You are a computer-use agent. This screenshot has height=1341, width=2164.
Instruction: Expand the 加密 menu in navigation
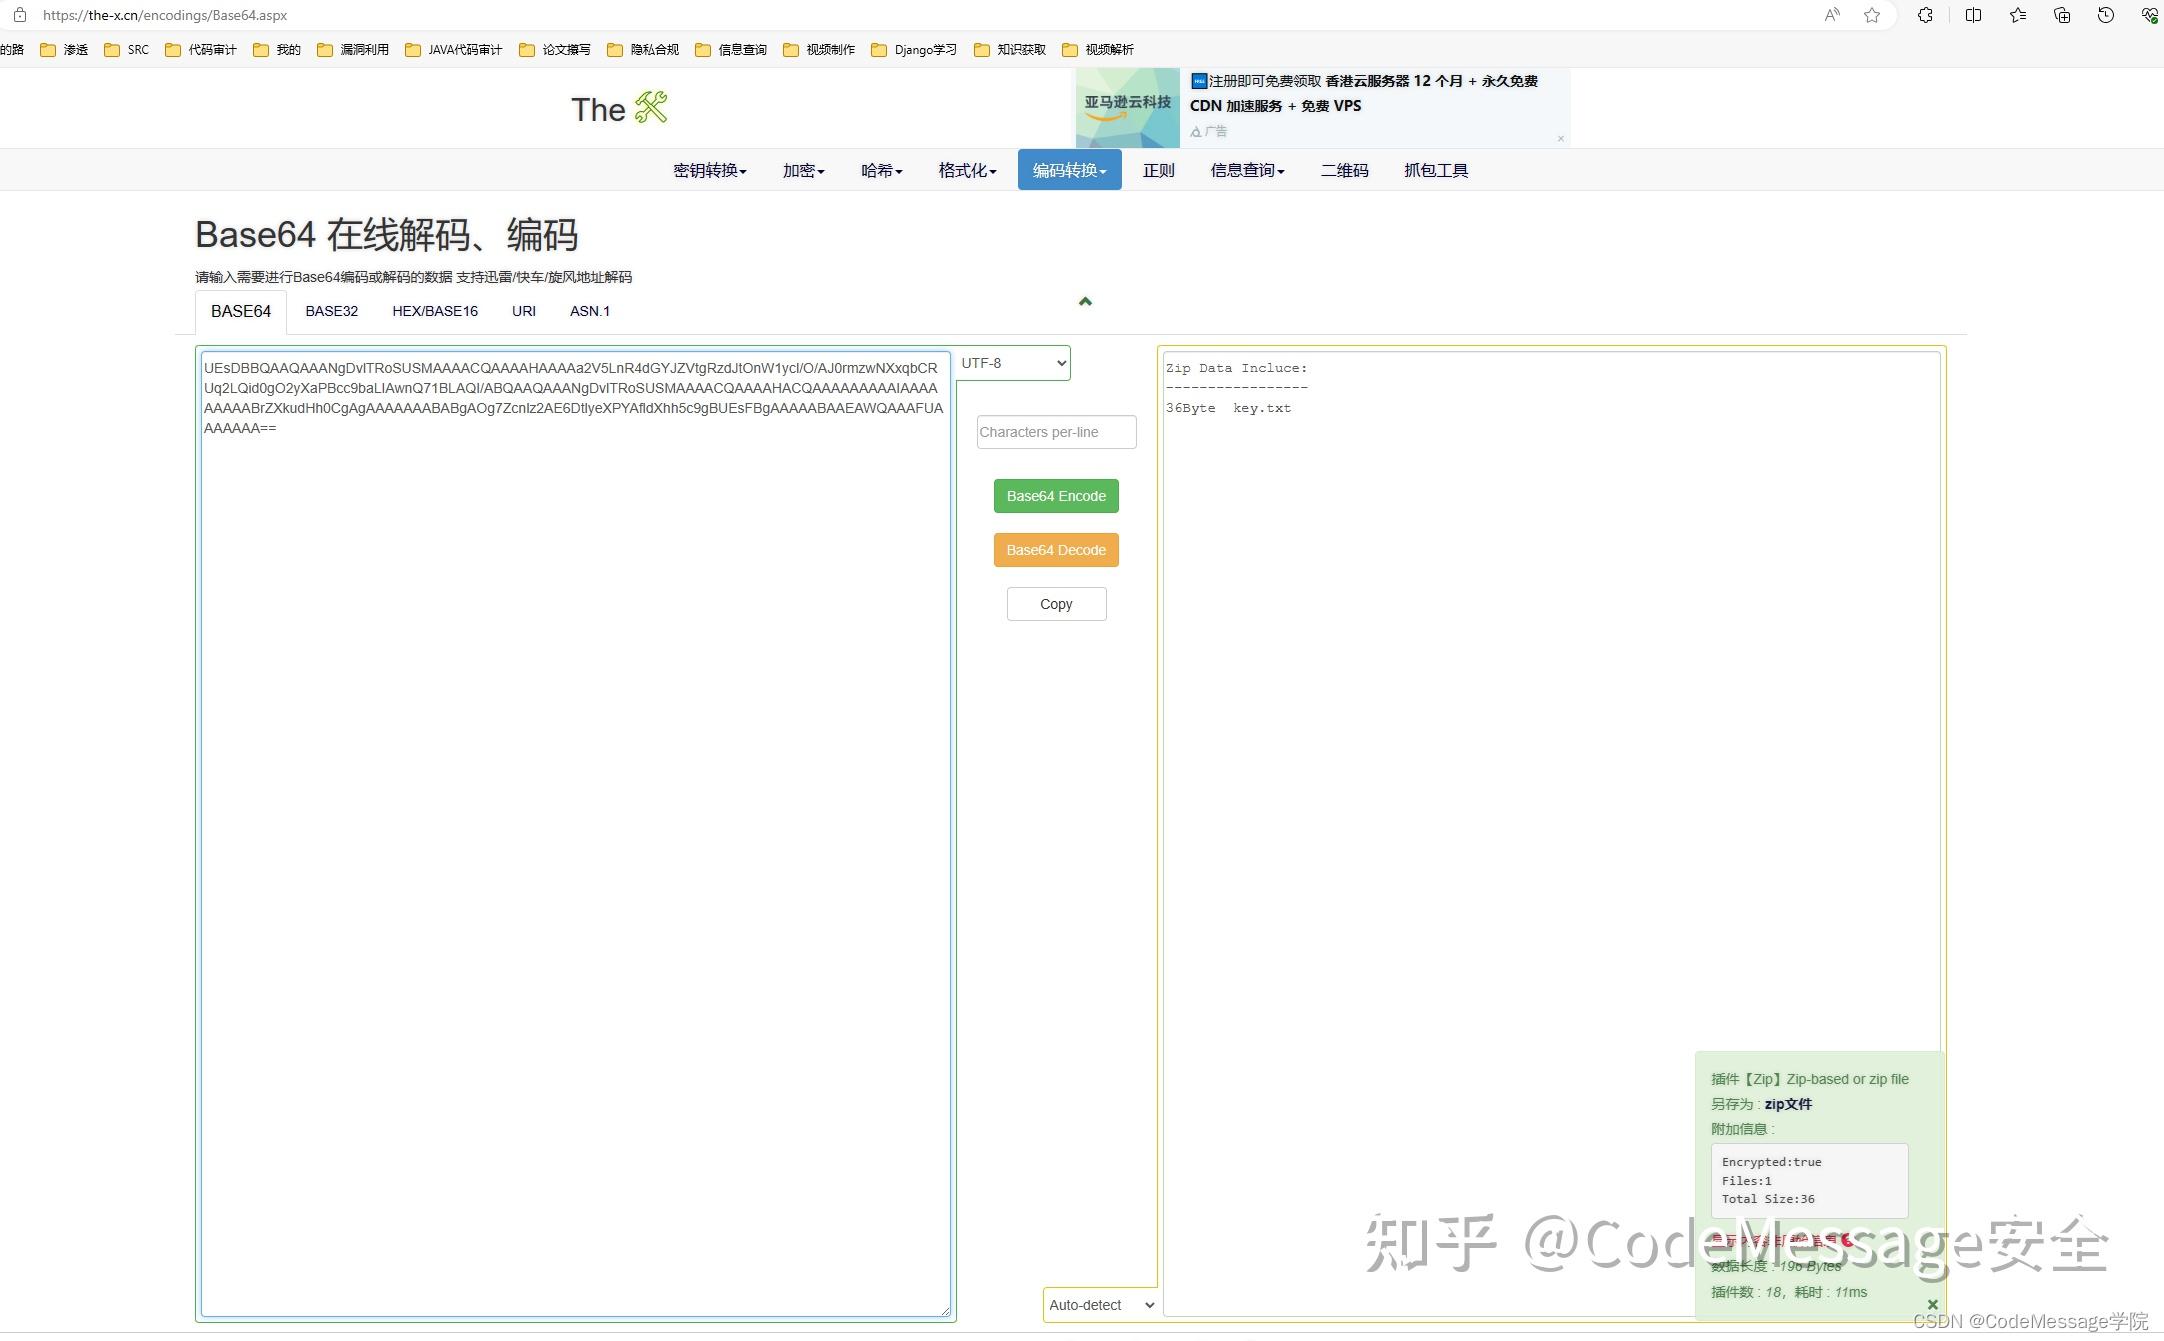tap(802, 169)
